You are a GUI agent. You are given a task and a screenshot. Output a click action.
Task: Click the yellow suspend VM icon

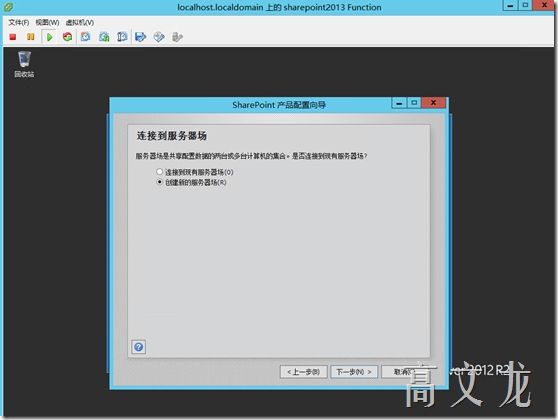point(31,37)
